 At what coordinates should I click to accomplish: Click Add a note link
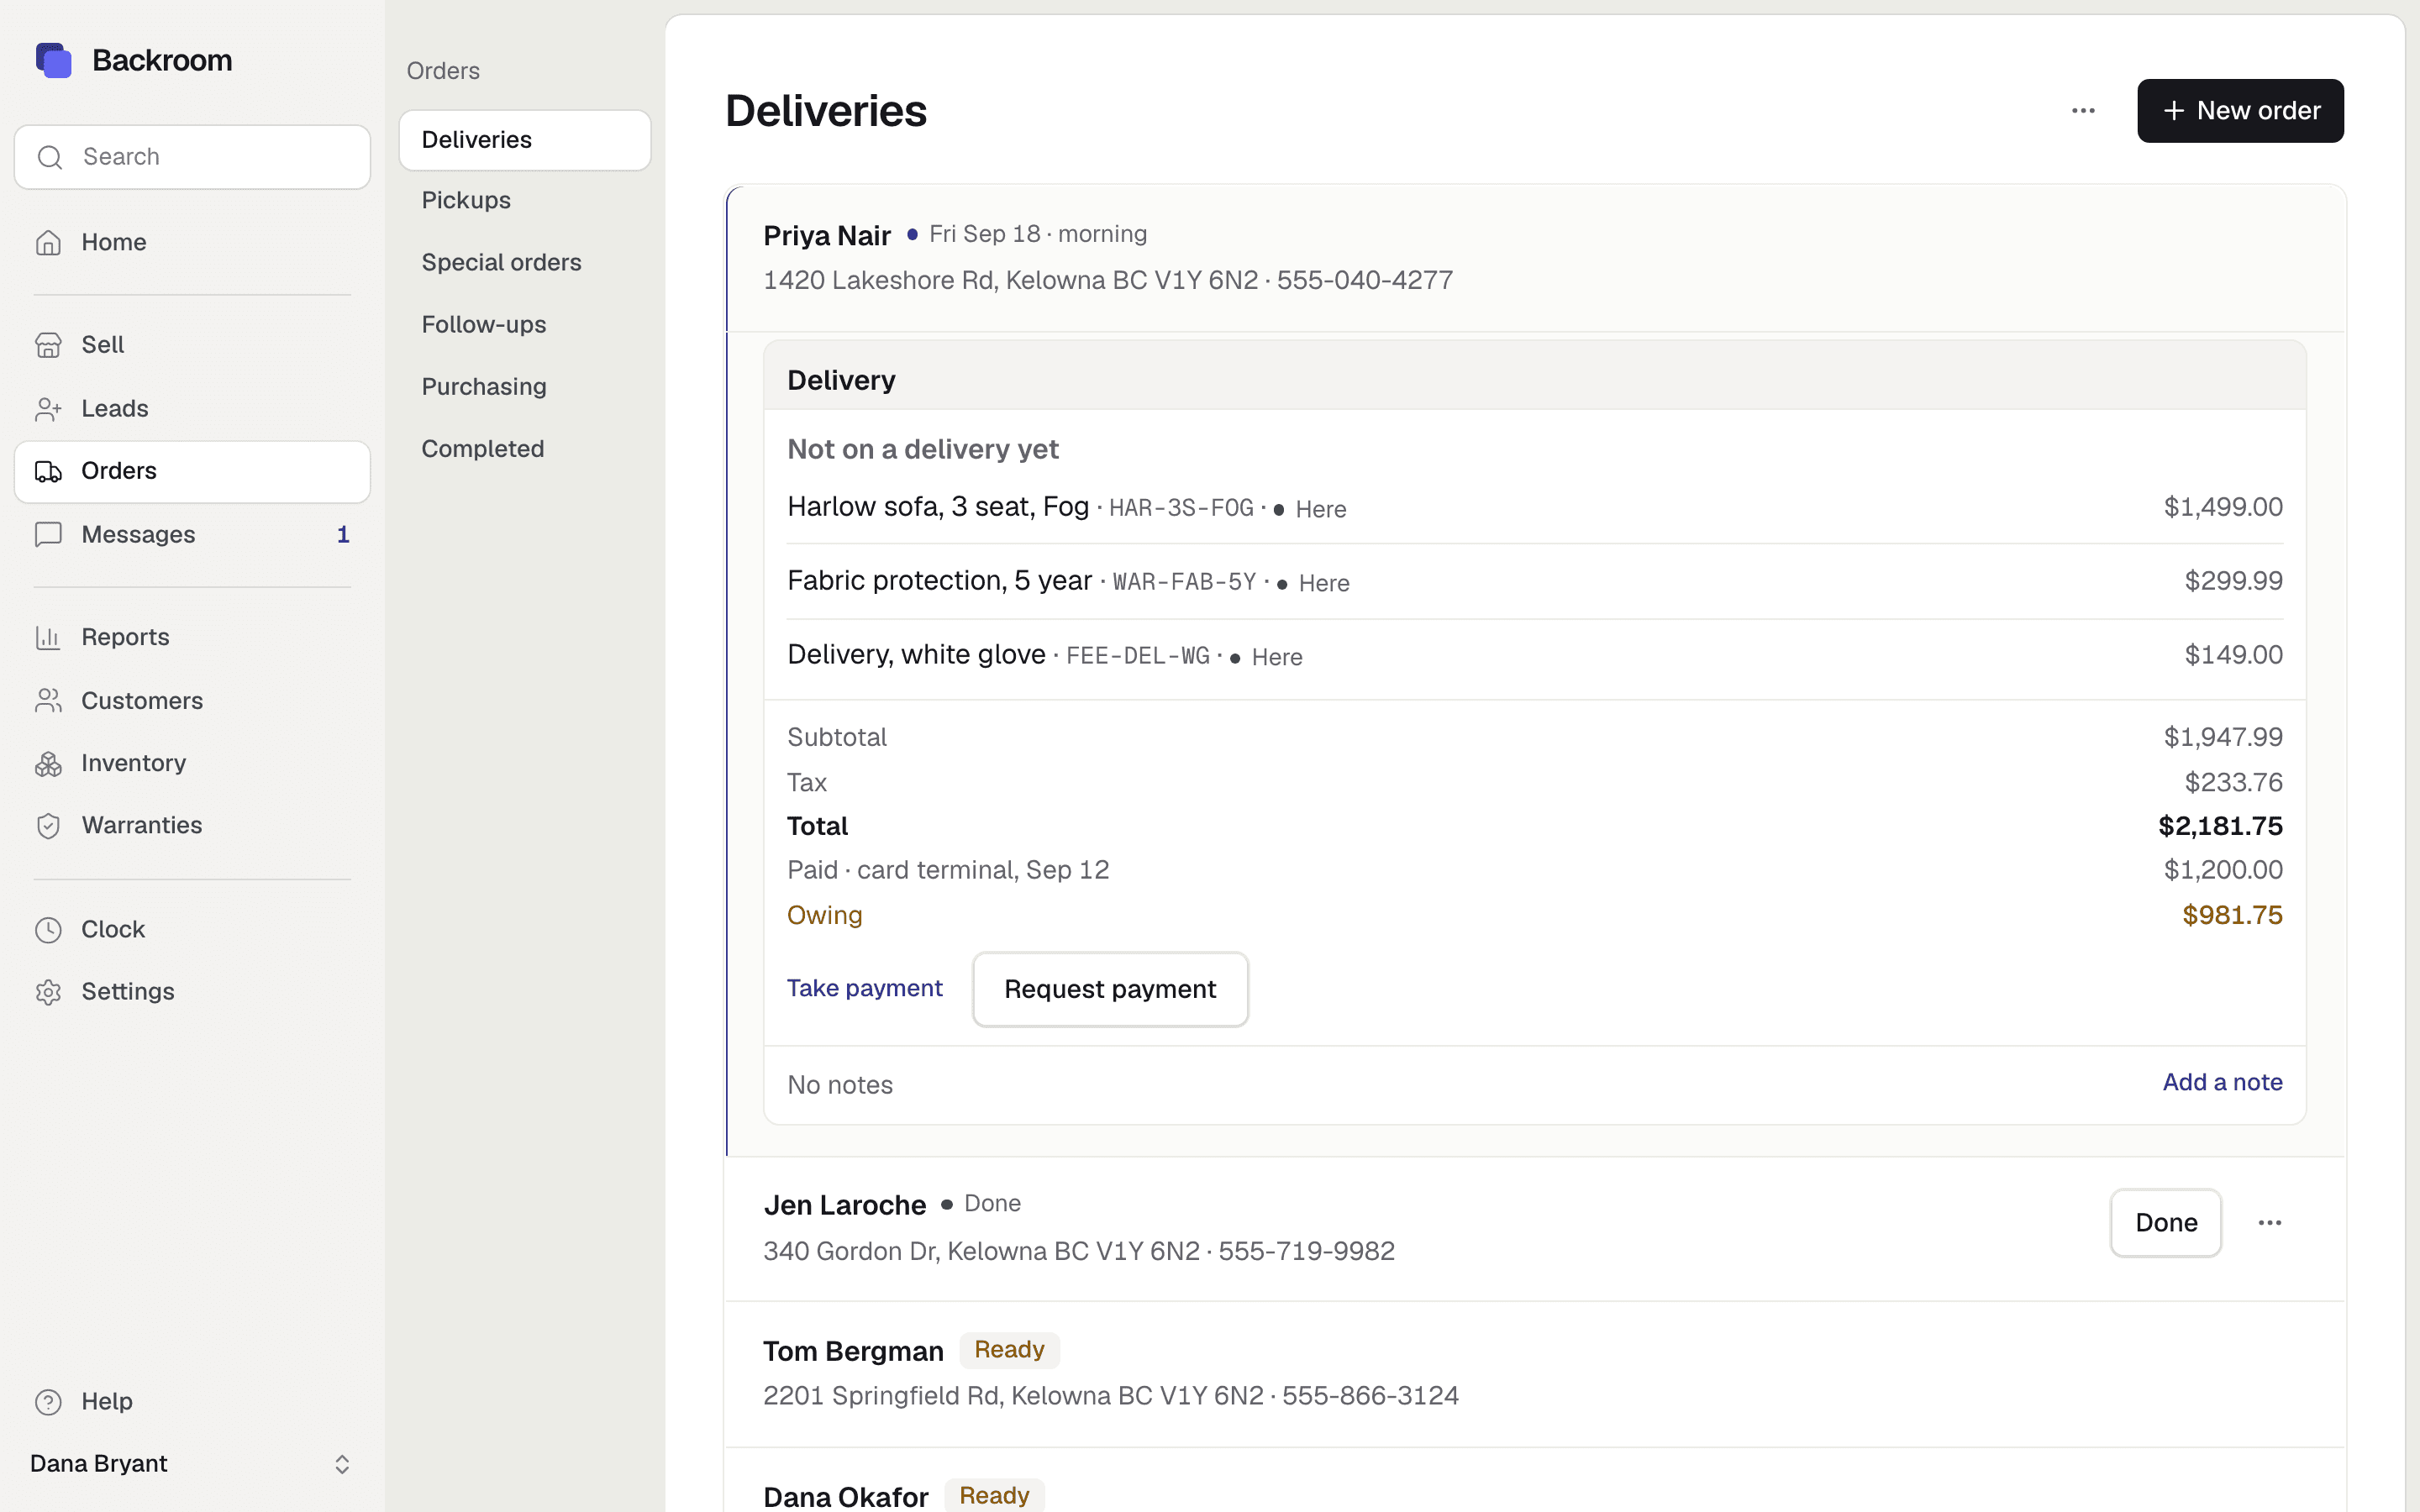pos(2222,1082)
